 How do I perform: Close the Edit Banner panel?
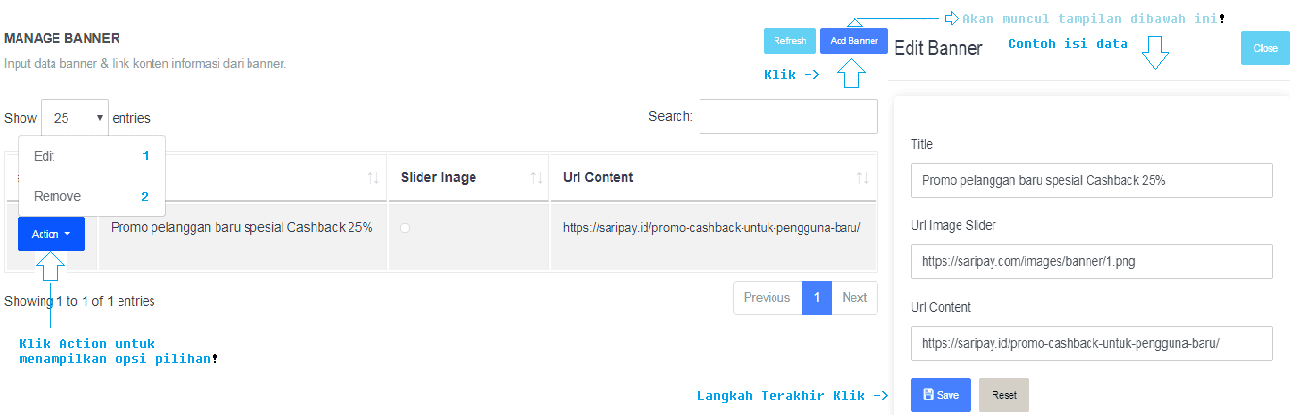(1264, 48)
